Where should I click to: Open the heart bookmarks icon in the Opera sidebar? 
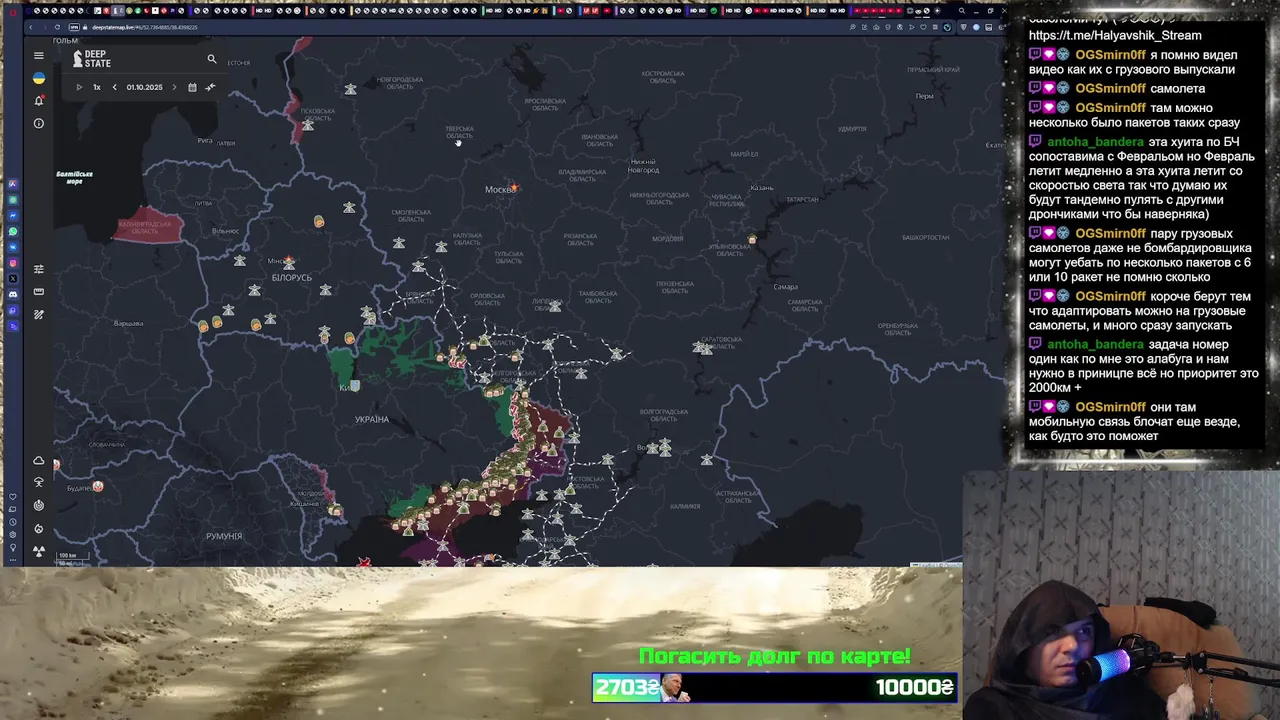tap(13, 497)
